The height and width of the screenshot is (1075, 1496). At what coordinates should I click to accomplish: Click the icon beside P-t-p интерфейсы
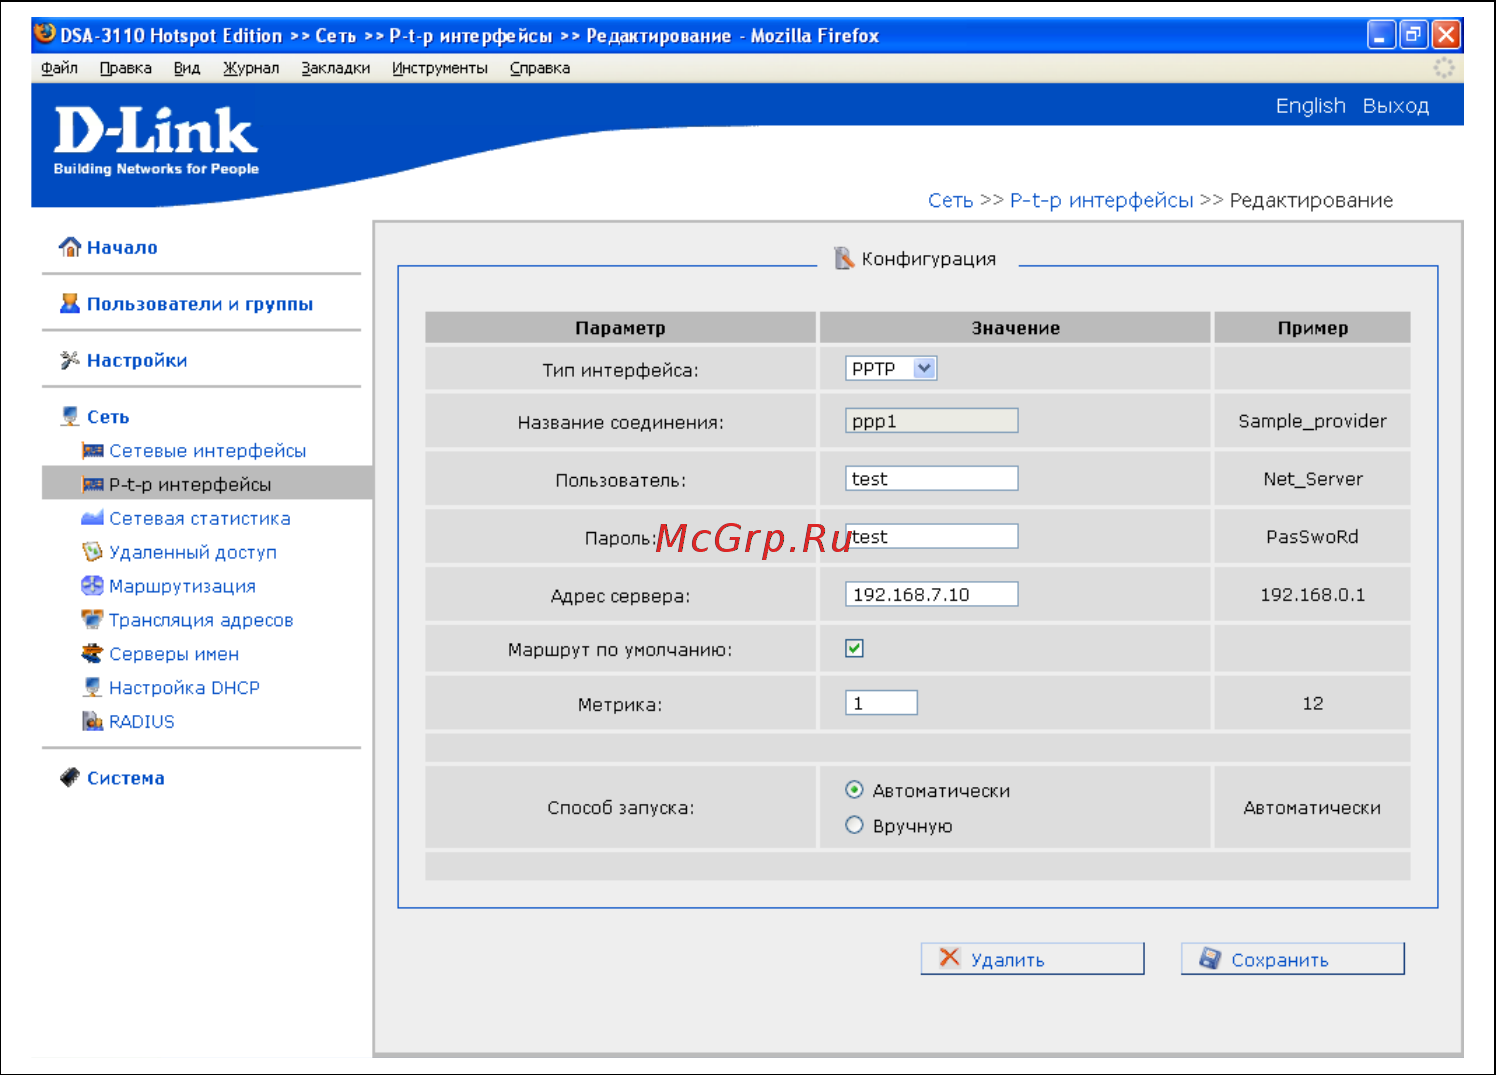coord(93,485)
